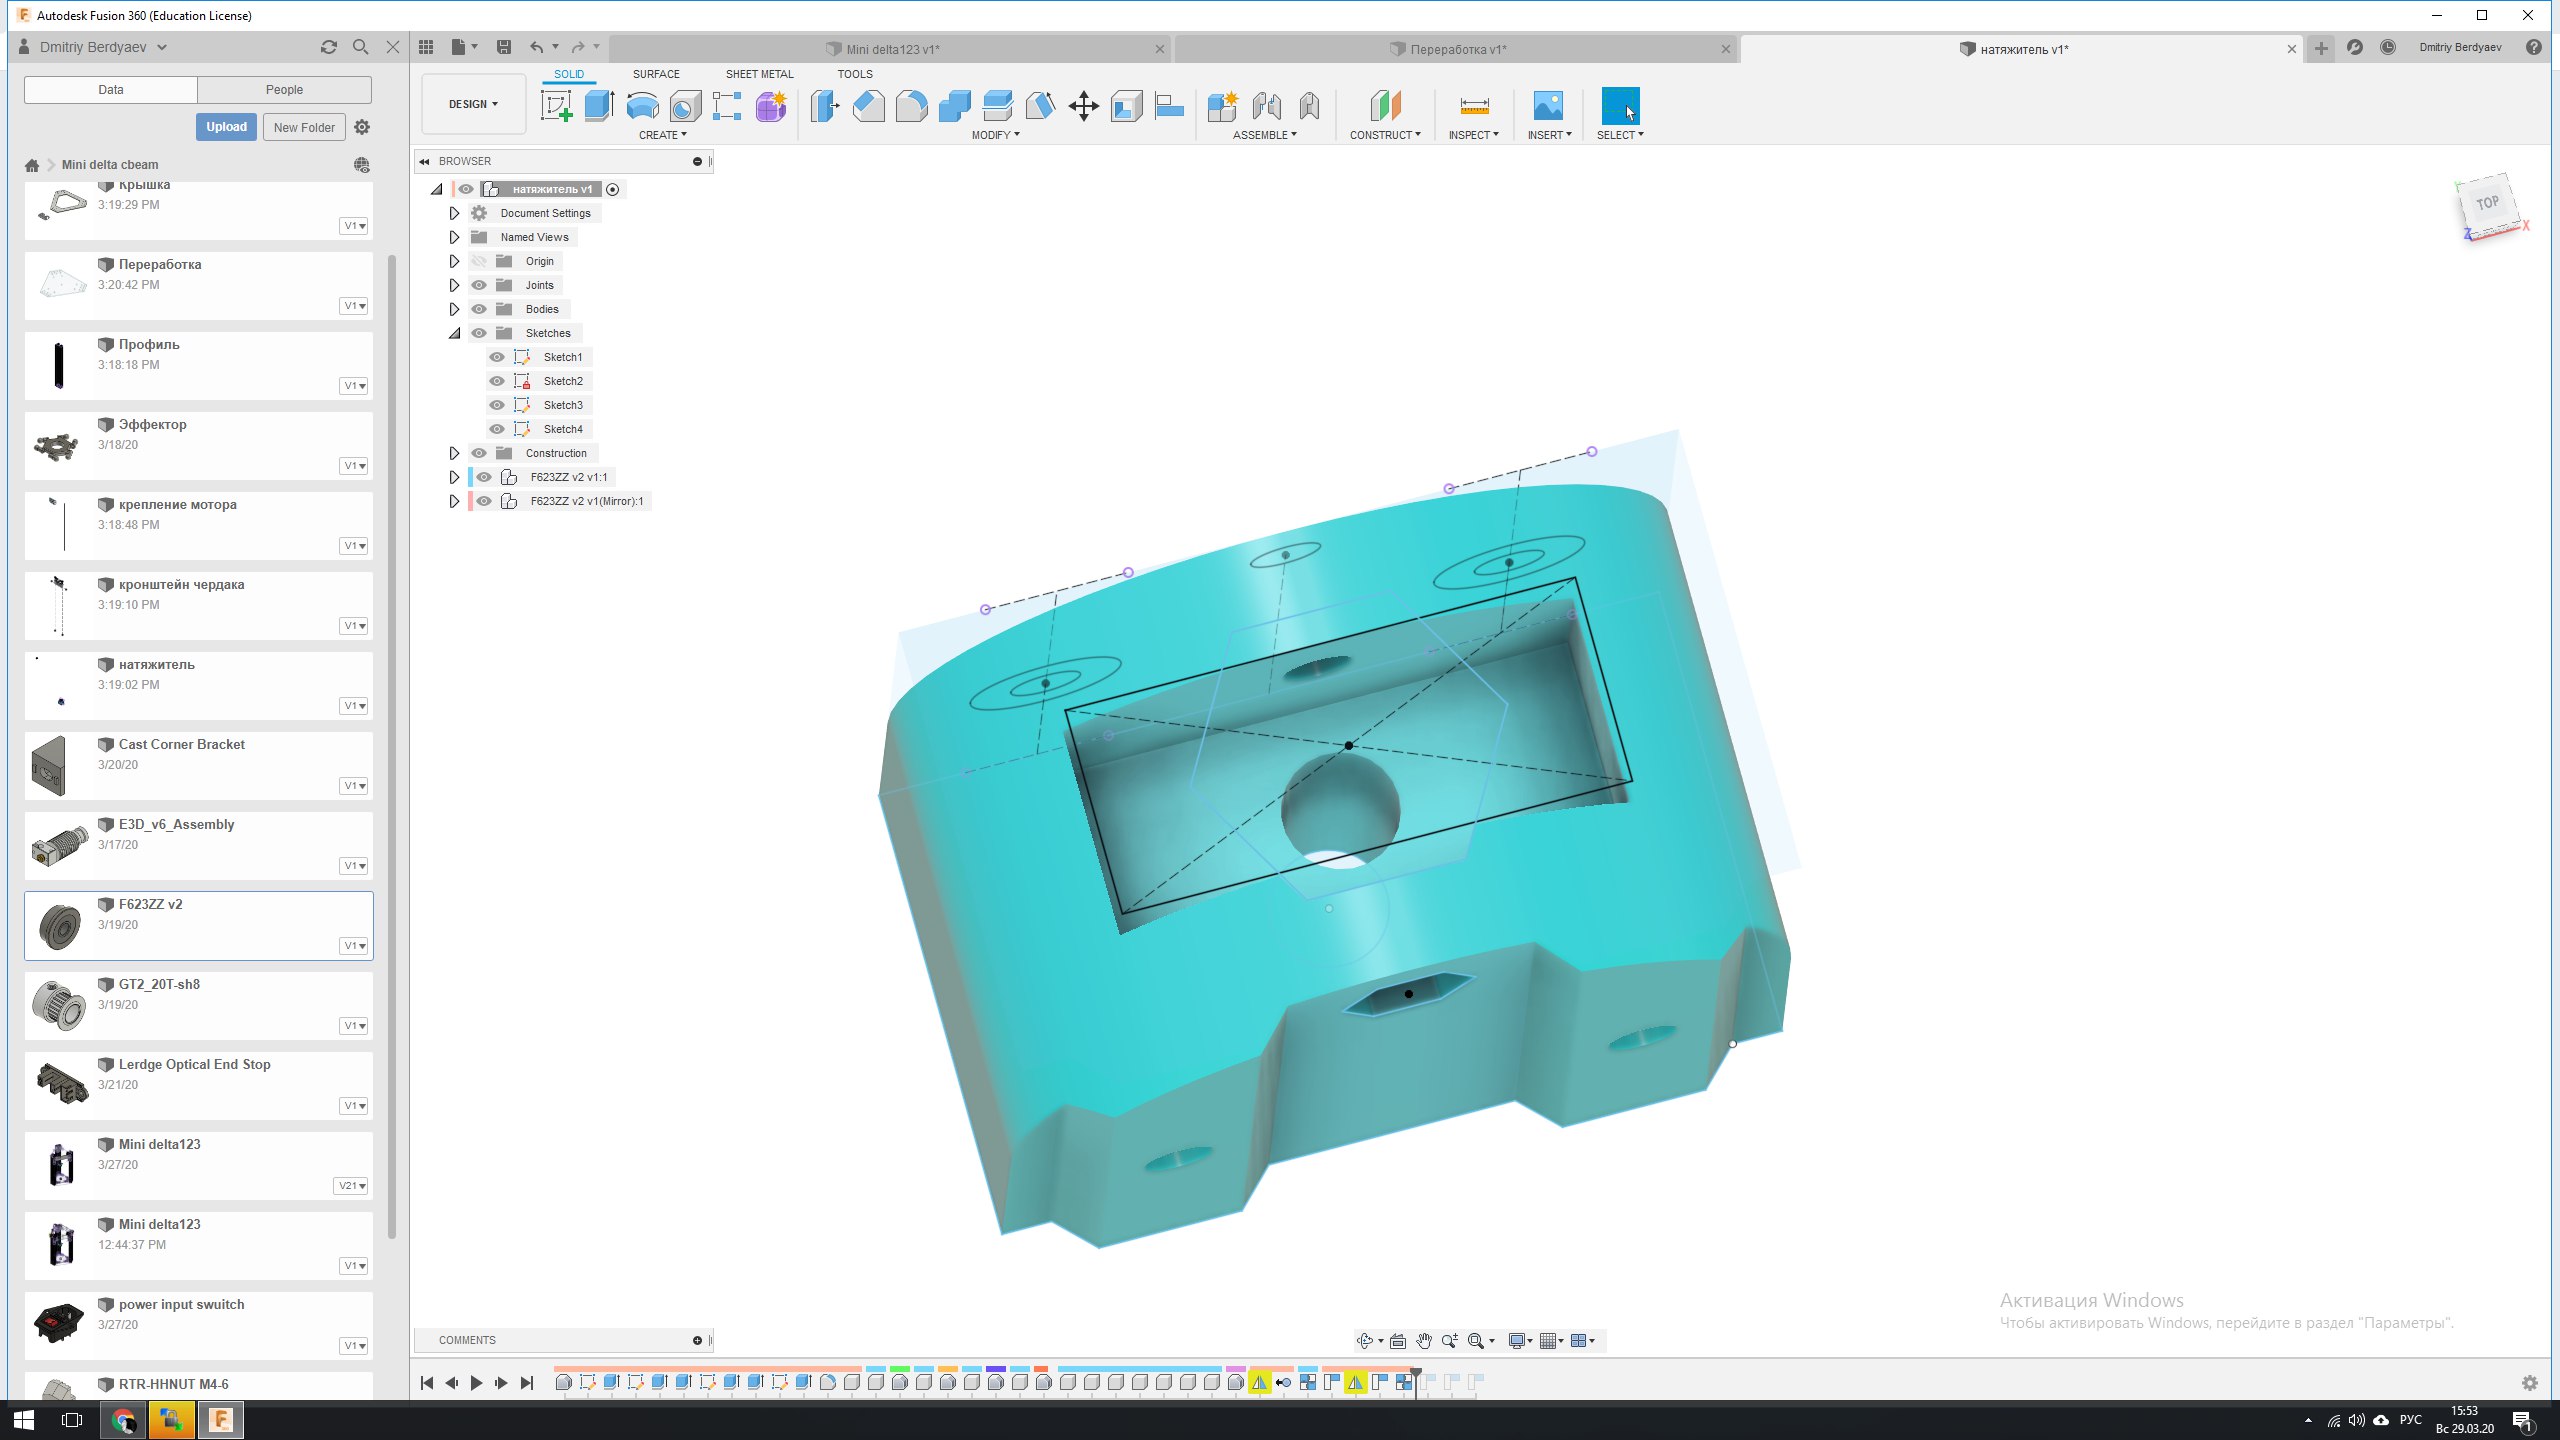Select the Insert Decal image tool
The height and width of the screenshot is (1440, 2560).
tap(1548, 106)
